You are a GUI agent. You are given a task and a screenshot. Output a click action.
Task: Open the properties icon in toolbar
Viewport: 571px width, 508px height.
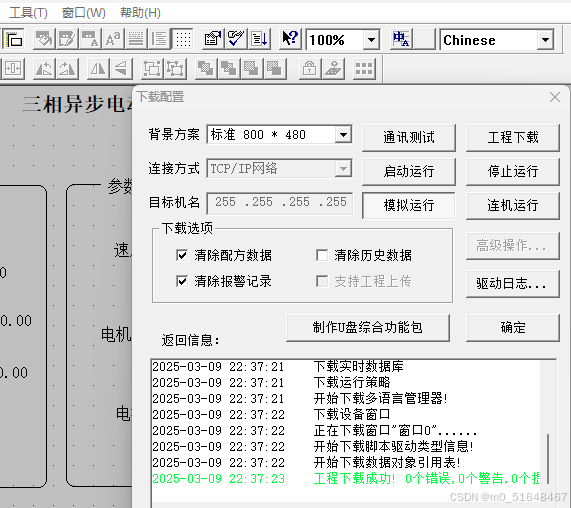213,39
